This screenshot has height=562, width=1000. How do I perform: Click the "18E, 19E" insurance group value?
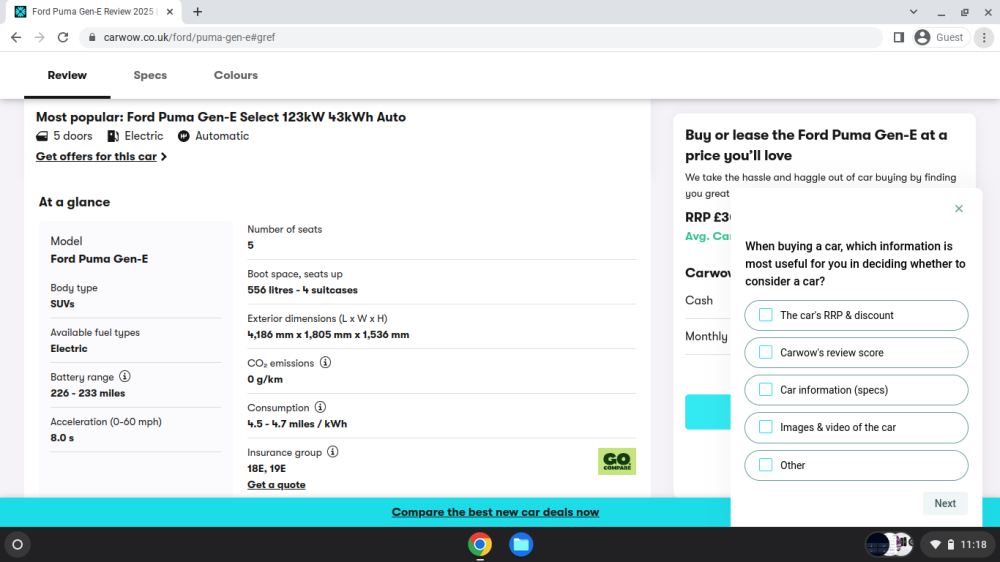click(267, 468)
